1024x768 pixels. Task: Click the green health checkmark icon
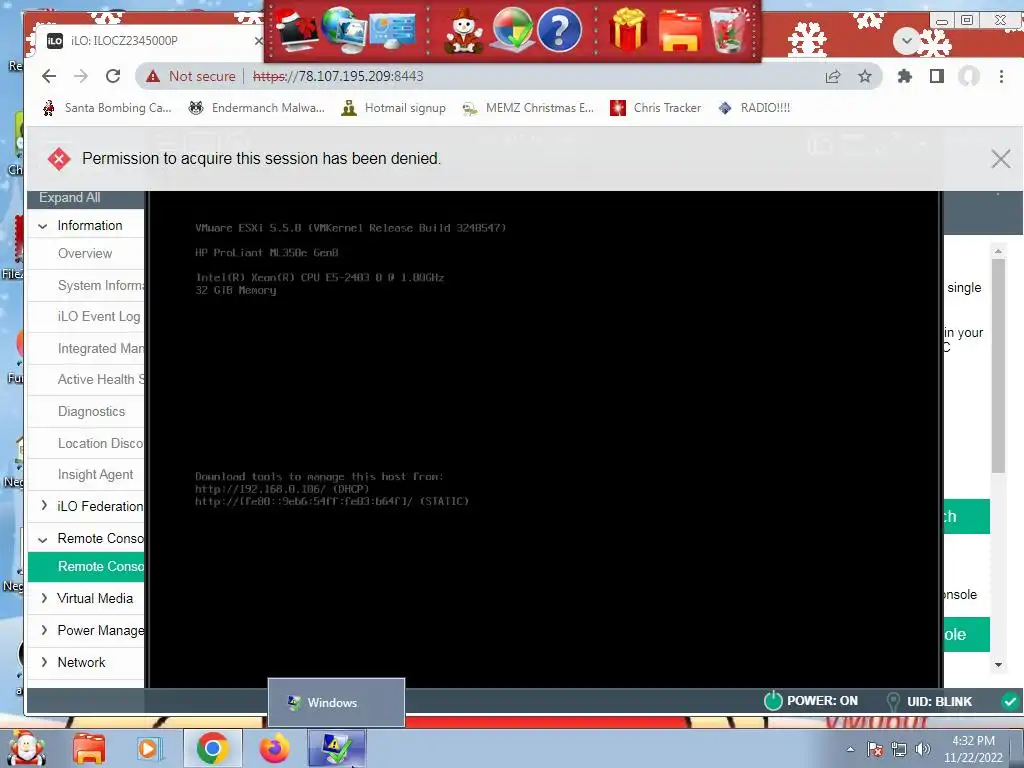pyautogui.click(x=1010, y=701)
